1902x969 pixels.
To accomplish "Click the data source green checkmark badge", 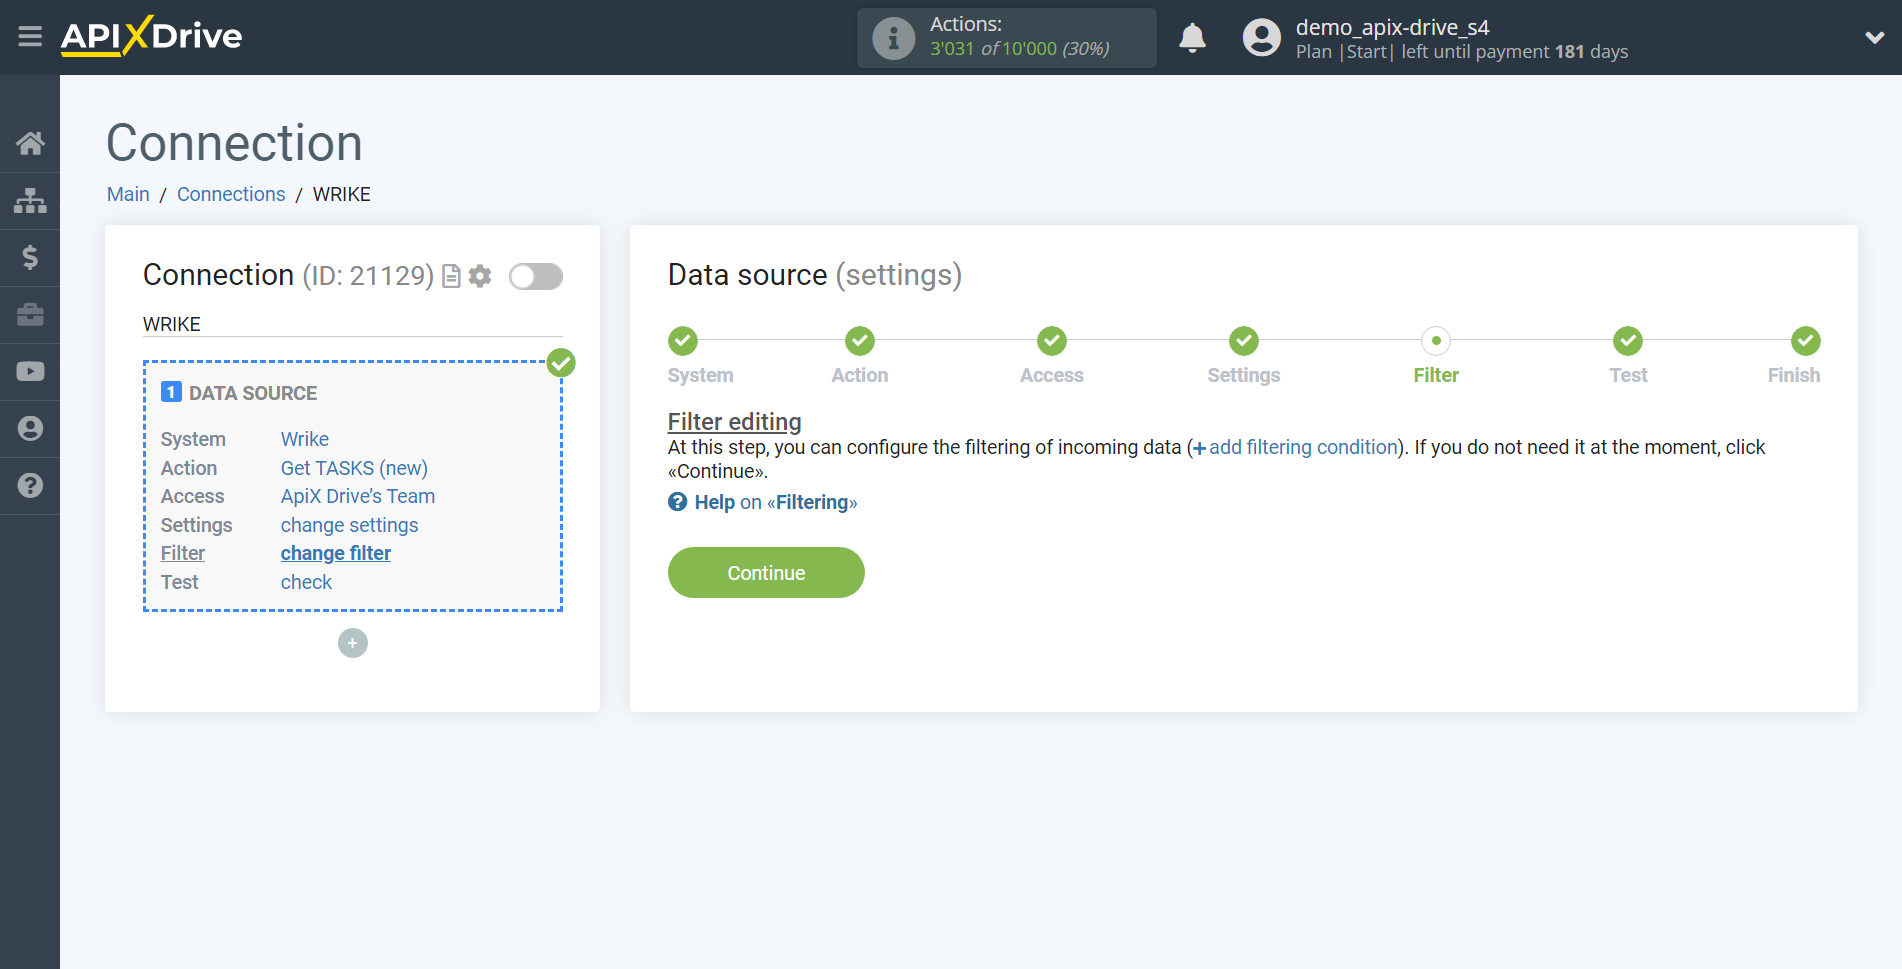I will (x=561, y=362).
